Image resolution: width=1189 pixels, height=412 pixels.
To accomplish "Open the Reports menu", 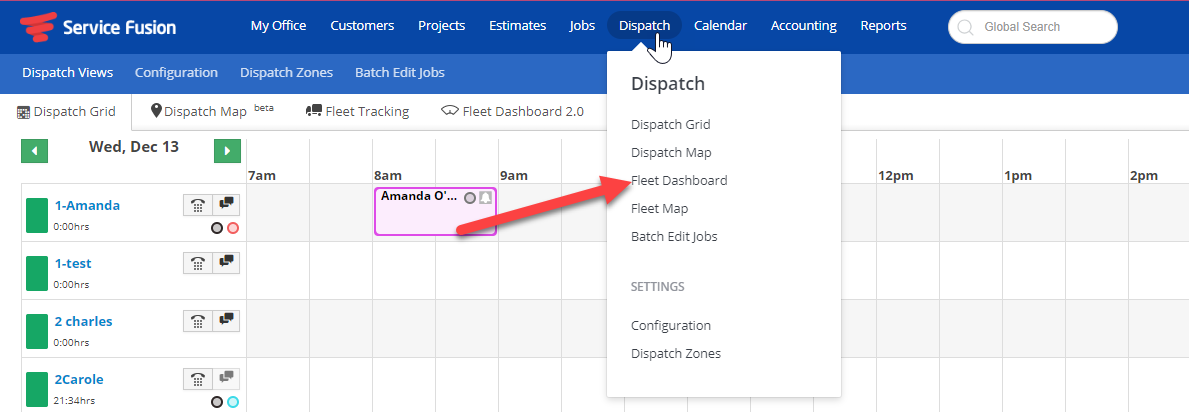I will 883,26.
